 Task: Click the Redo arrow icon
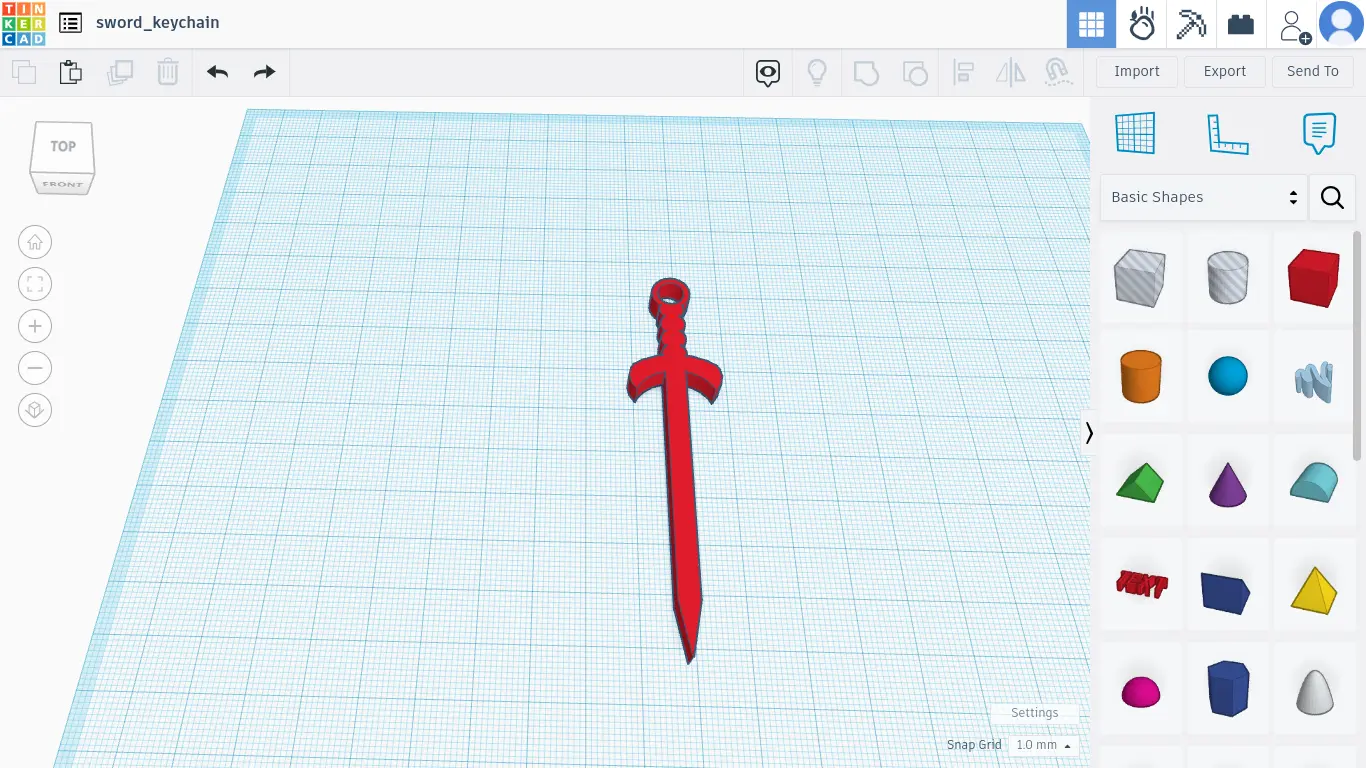tap(264, 72)
